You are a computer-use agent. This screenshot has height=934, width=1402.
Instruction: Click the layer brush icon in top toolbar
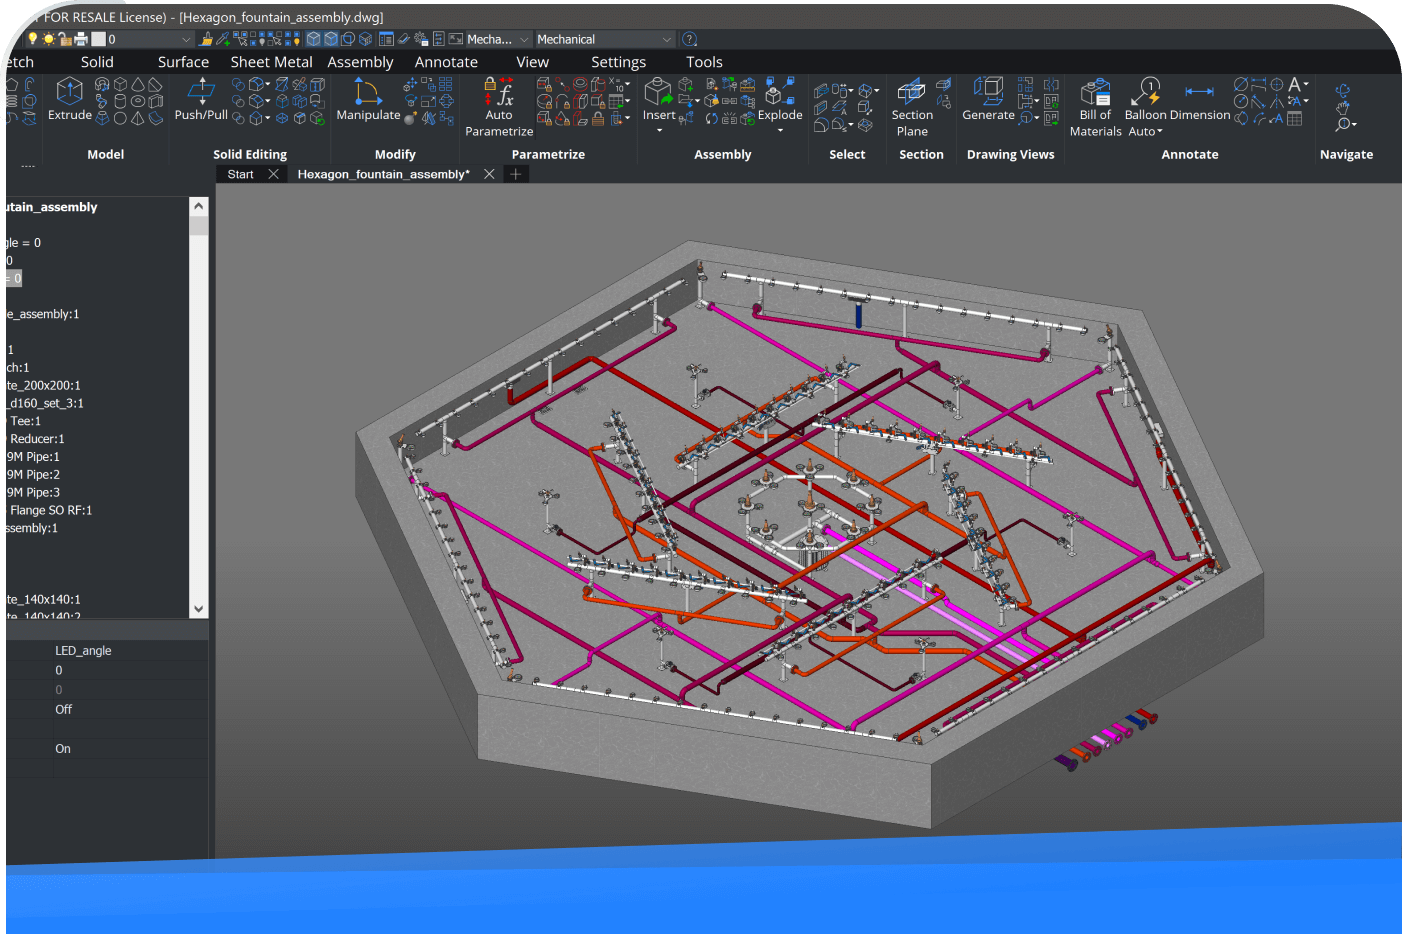coord(206,39)
